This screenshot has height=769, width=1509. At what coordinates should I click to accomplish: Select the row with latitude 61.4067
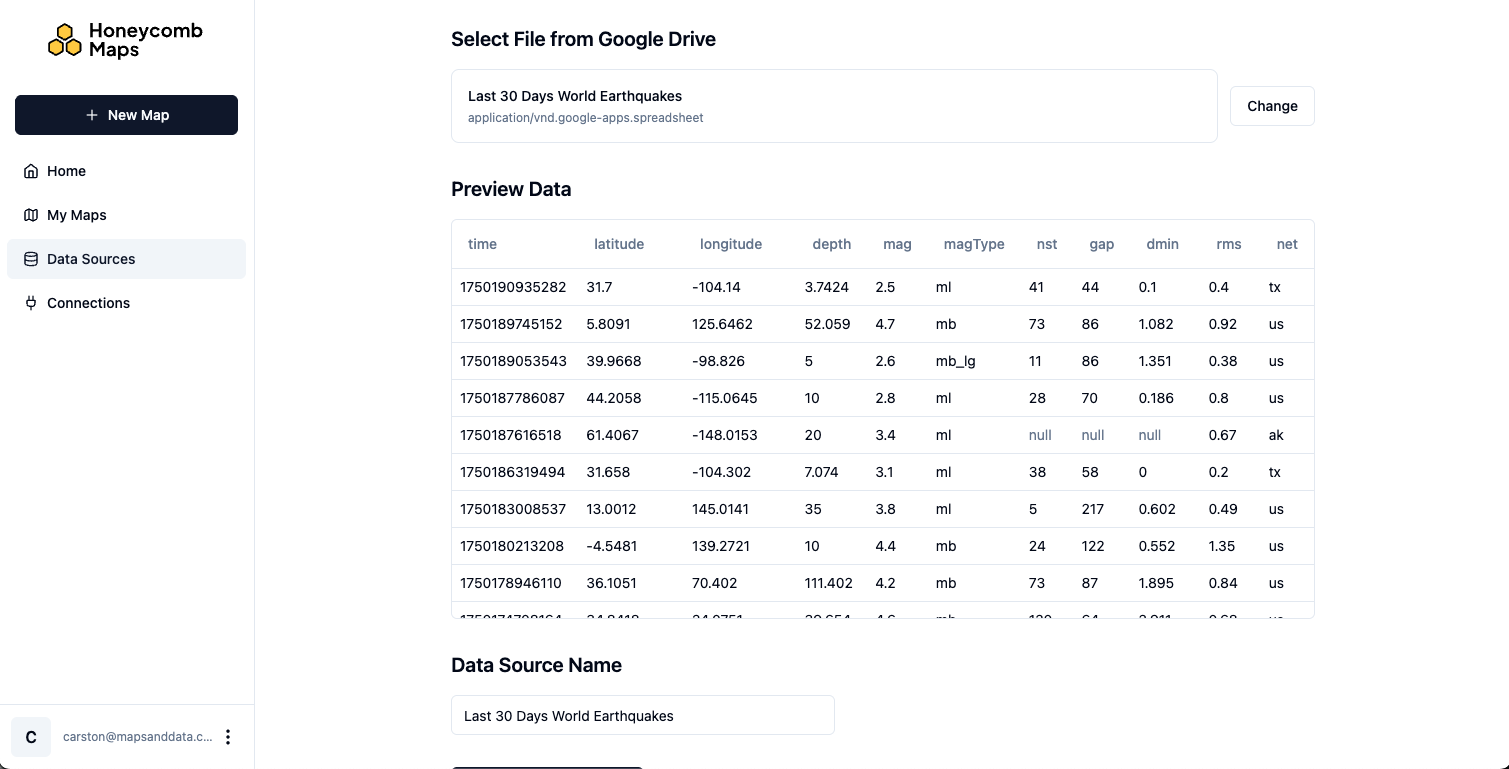(x=883, y=435)
